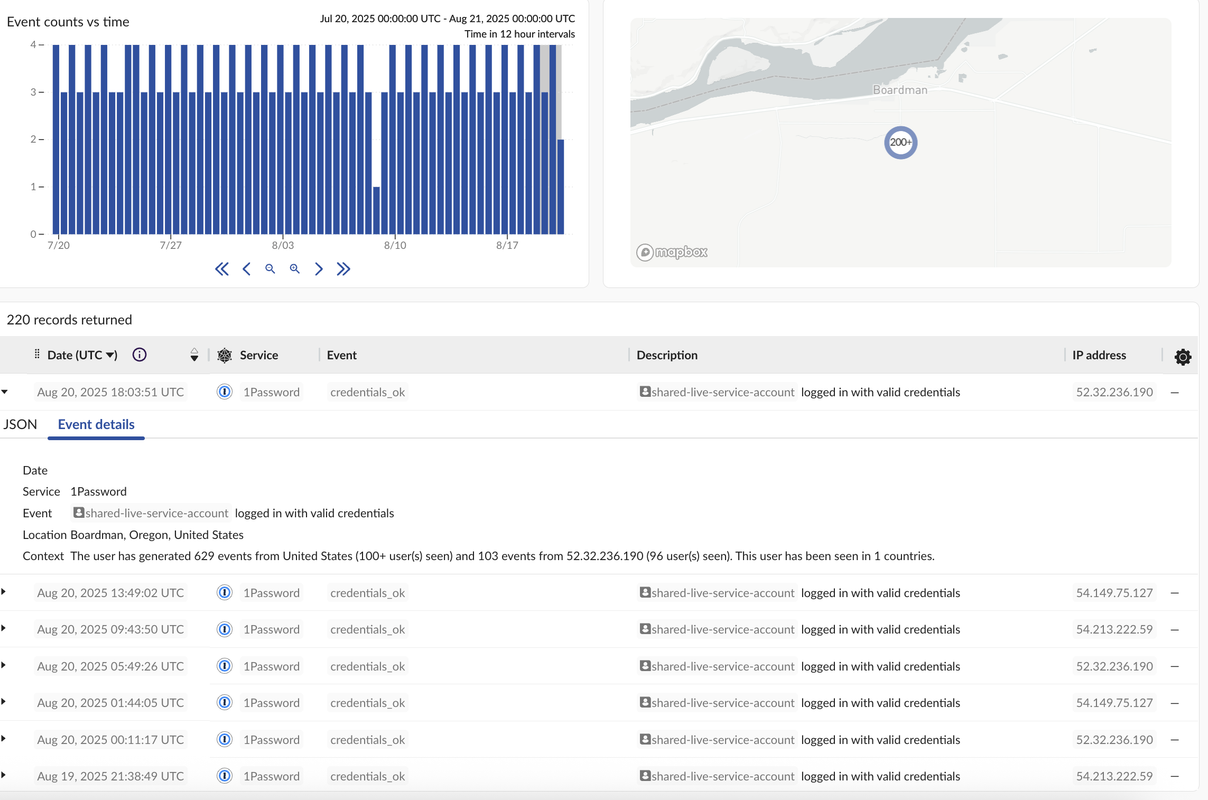
Task: Click the Event counts vs time title
Action: tap(68, 21)
